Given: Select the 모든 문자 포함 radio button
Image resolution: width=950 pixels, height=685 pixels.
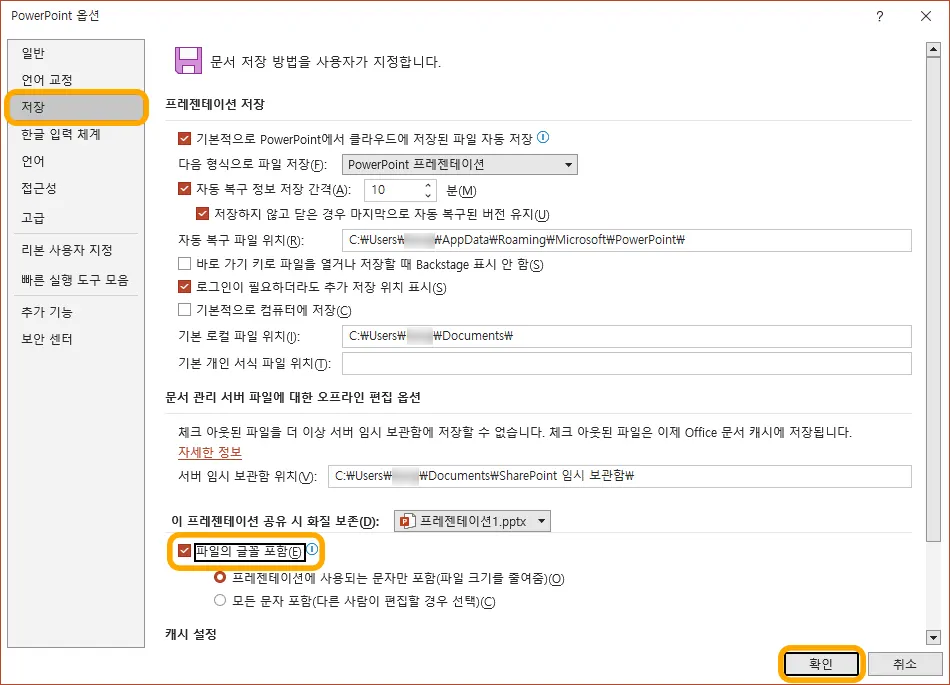Looking at the screenshot, I should (220, 598).
